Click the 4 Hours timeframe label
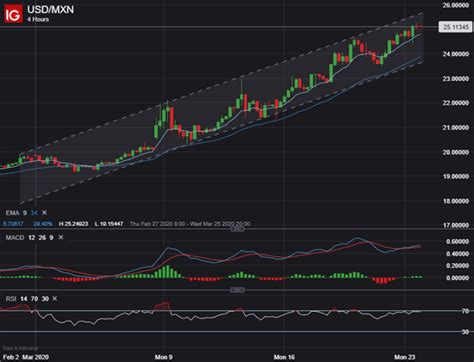474x362 pixels. coord(38,19)
